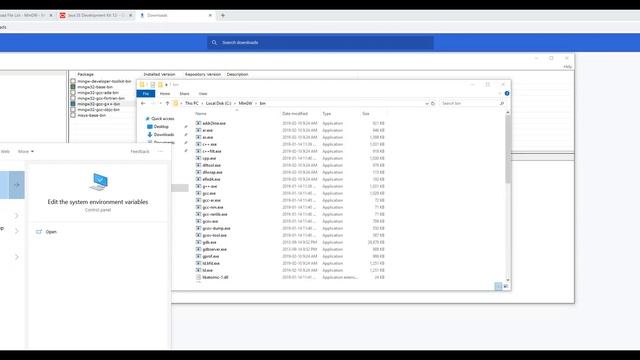Open the Share ribbon tab in Explorer
This screenshot has width=640, height=360.
point(184,94)
